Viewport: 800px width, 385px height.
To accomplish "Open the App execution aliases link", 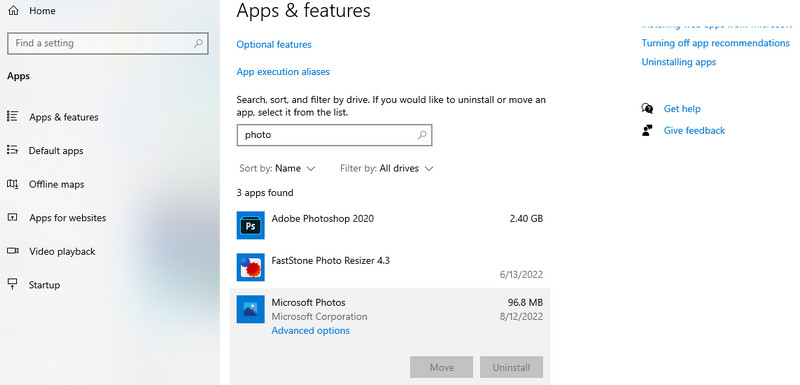I will 283,72.
